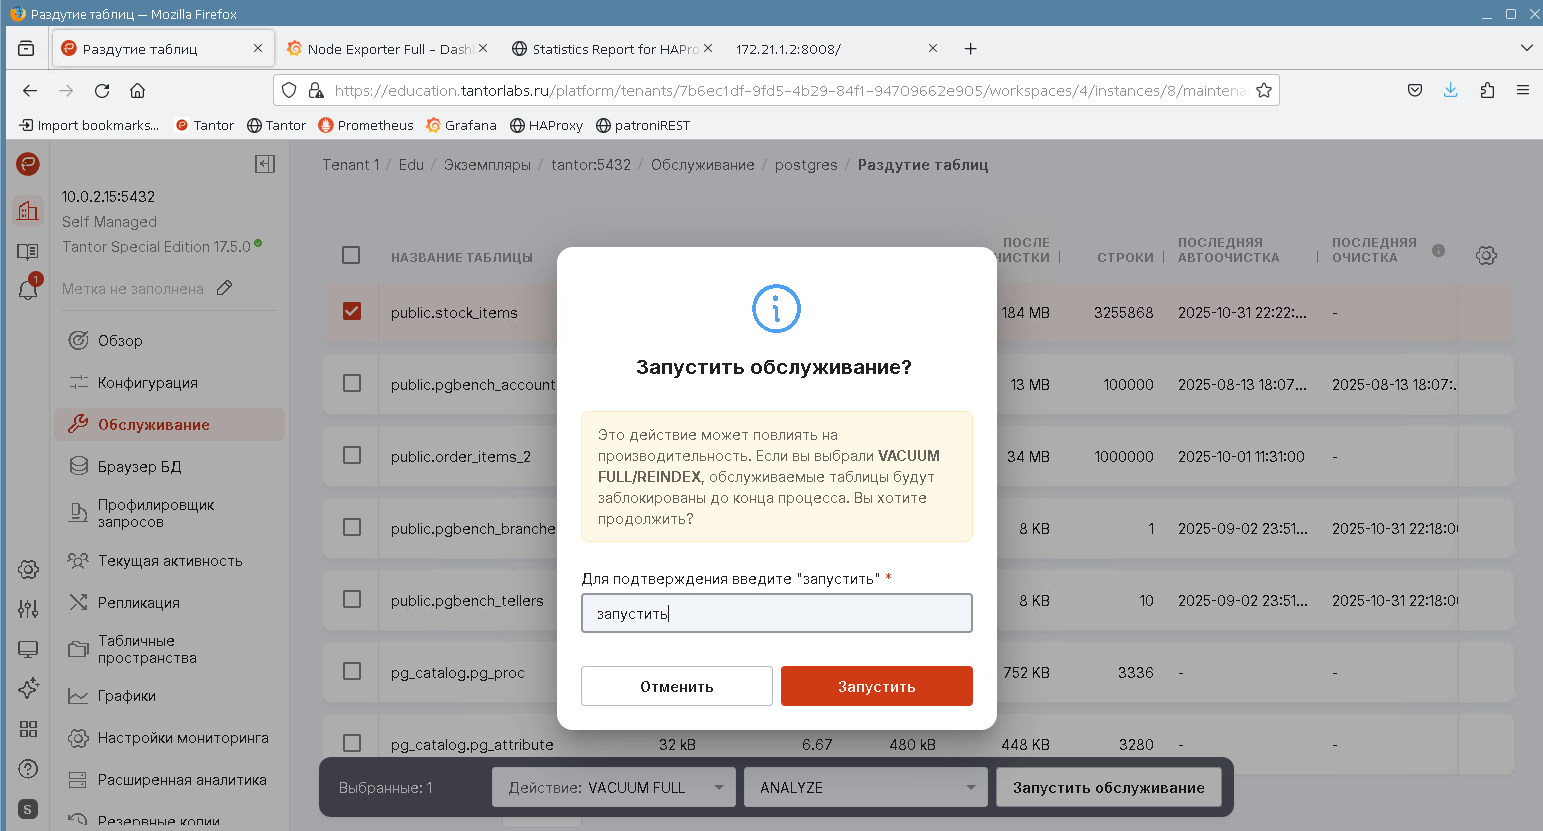Open 'Браузер БД' in the sidebar menu
This screenshot has width=1543, height=831.
click(139, 467)
